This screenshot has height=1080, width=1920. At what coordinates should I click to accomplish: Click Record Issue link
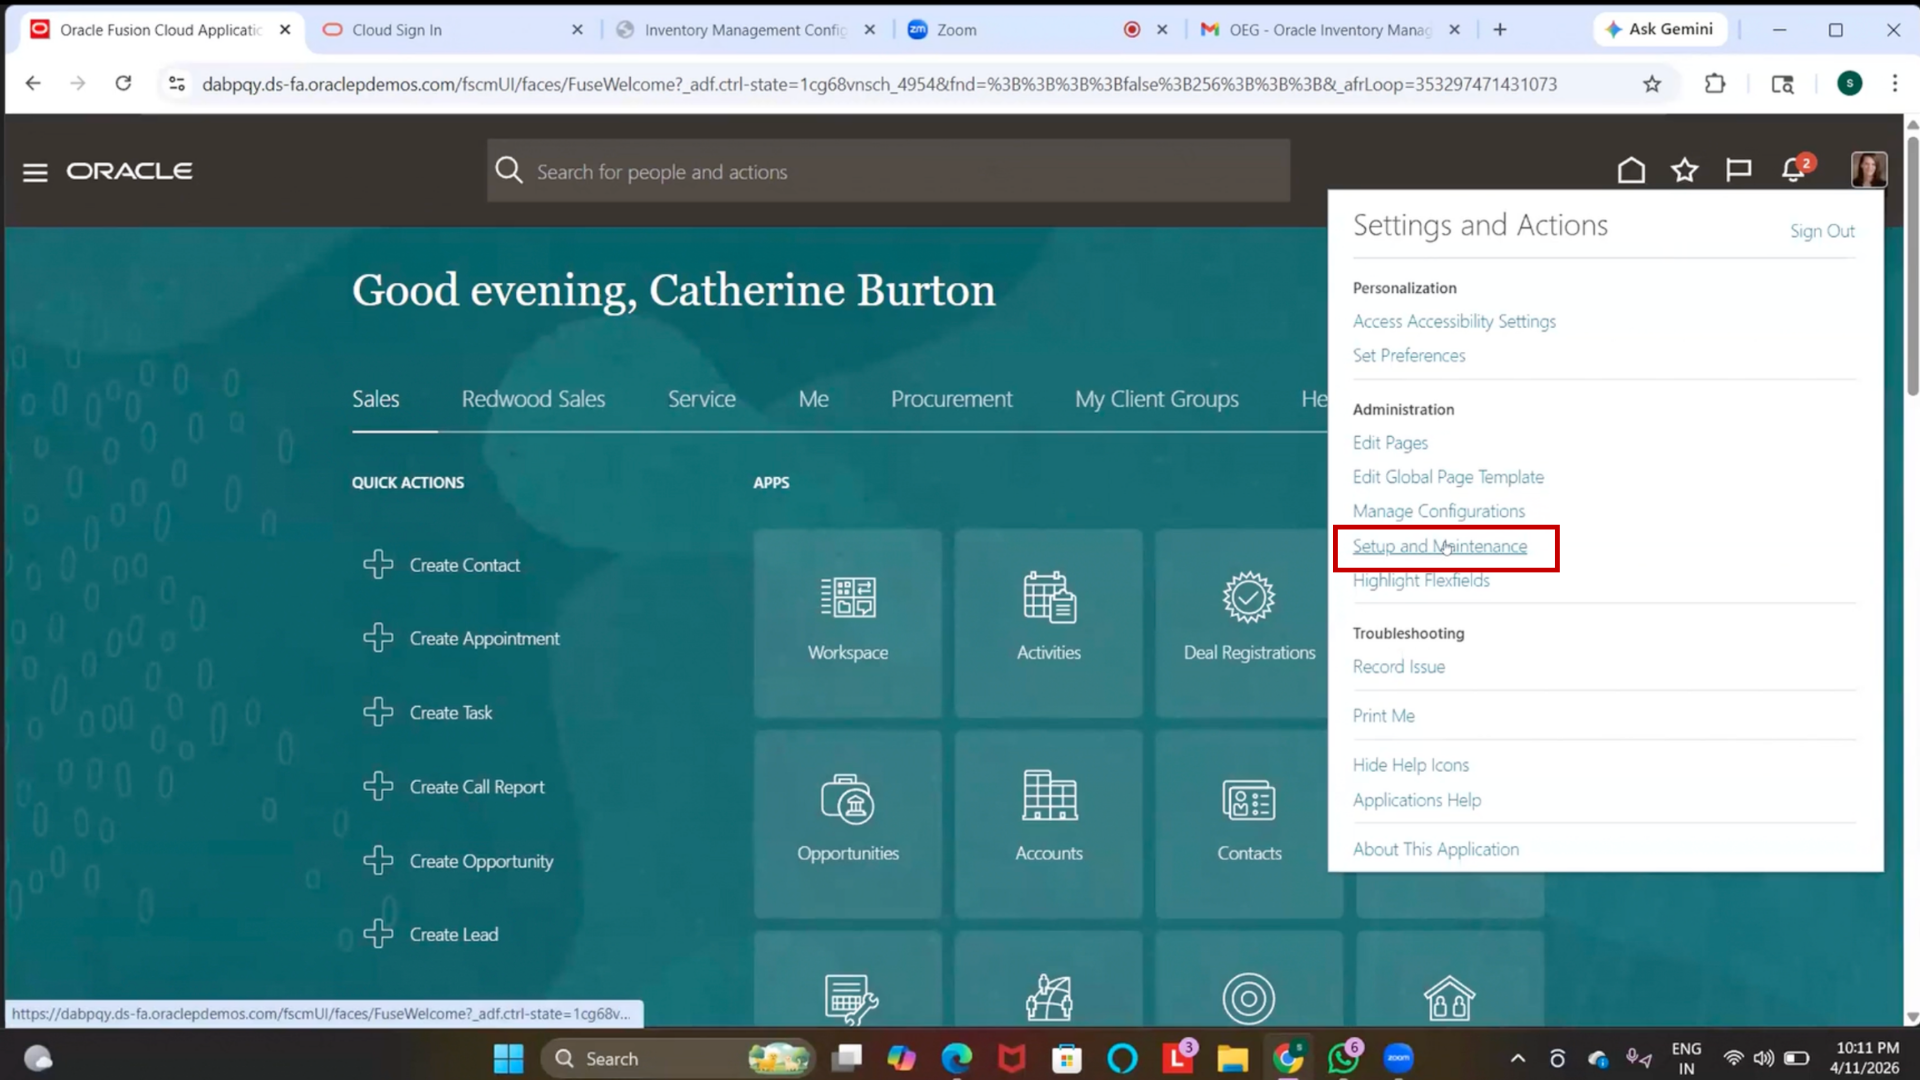[1398, 666]
